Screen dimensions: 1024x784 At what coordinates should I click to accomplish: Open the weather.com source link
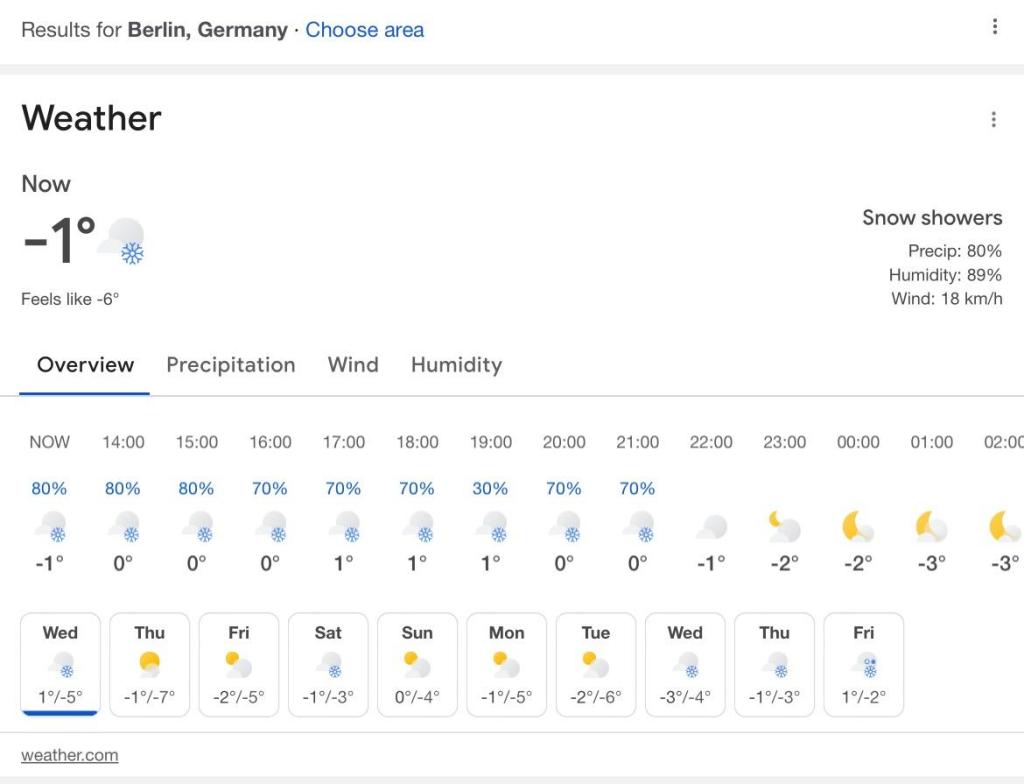[x=69, y=755]
